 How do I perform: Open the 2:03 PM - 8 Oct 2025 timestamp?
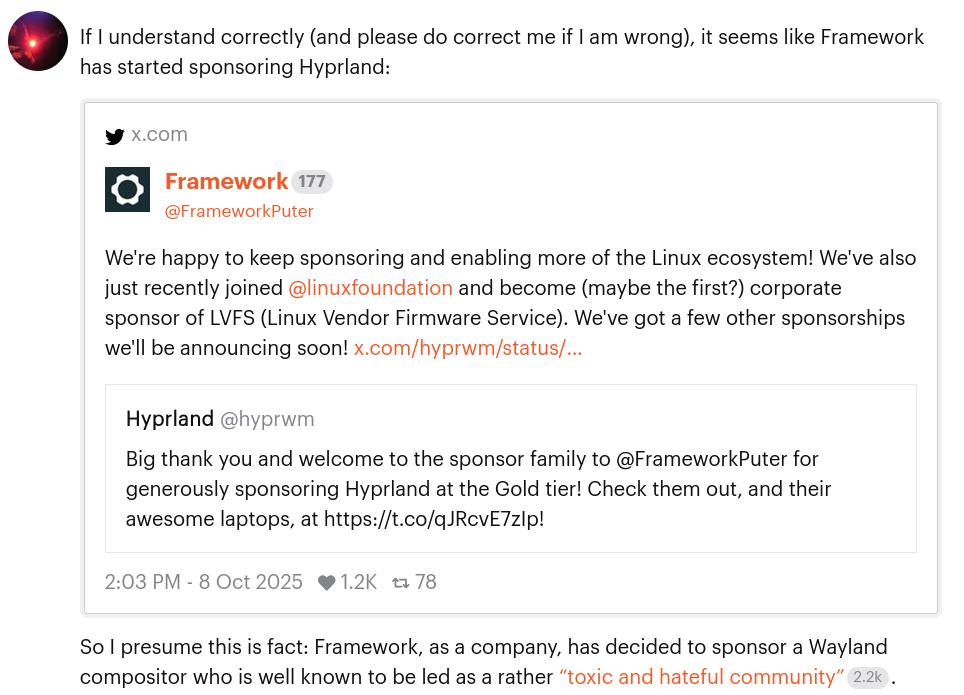point(203,582)
